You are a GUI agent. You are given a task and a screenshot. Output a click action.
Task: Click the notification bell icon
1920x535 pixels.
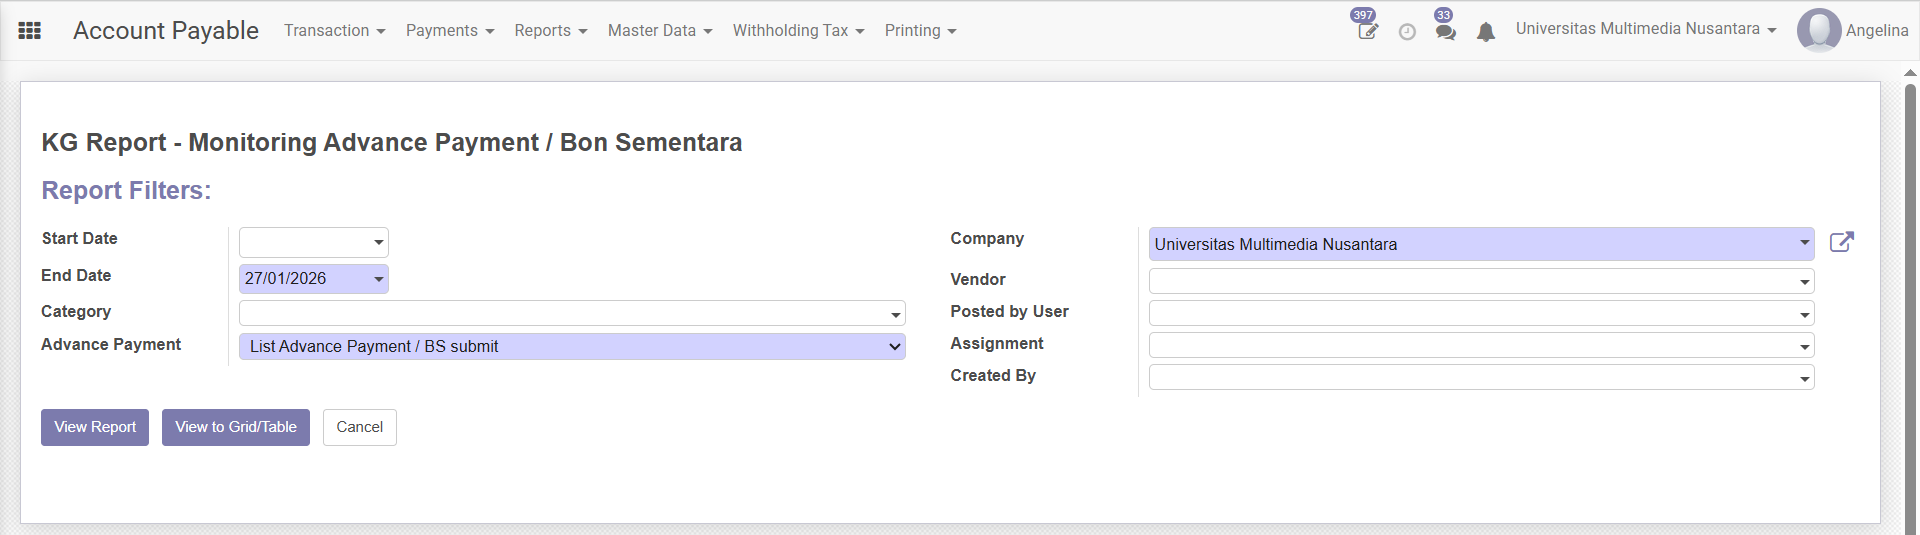pyautogui.click(x=1486, y=32)
